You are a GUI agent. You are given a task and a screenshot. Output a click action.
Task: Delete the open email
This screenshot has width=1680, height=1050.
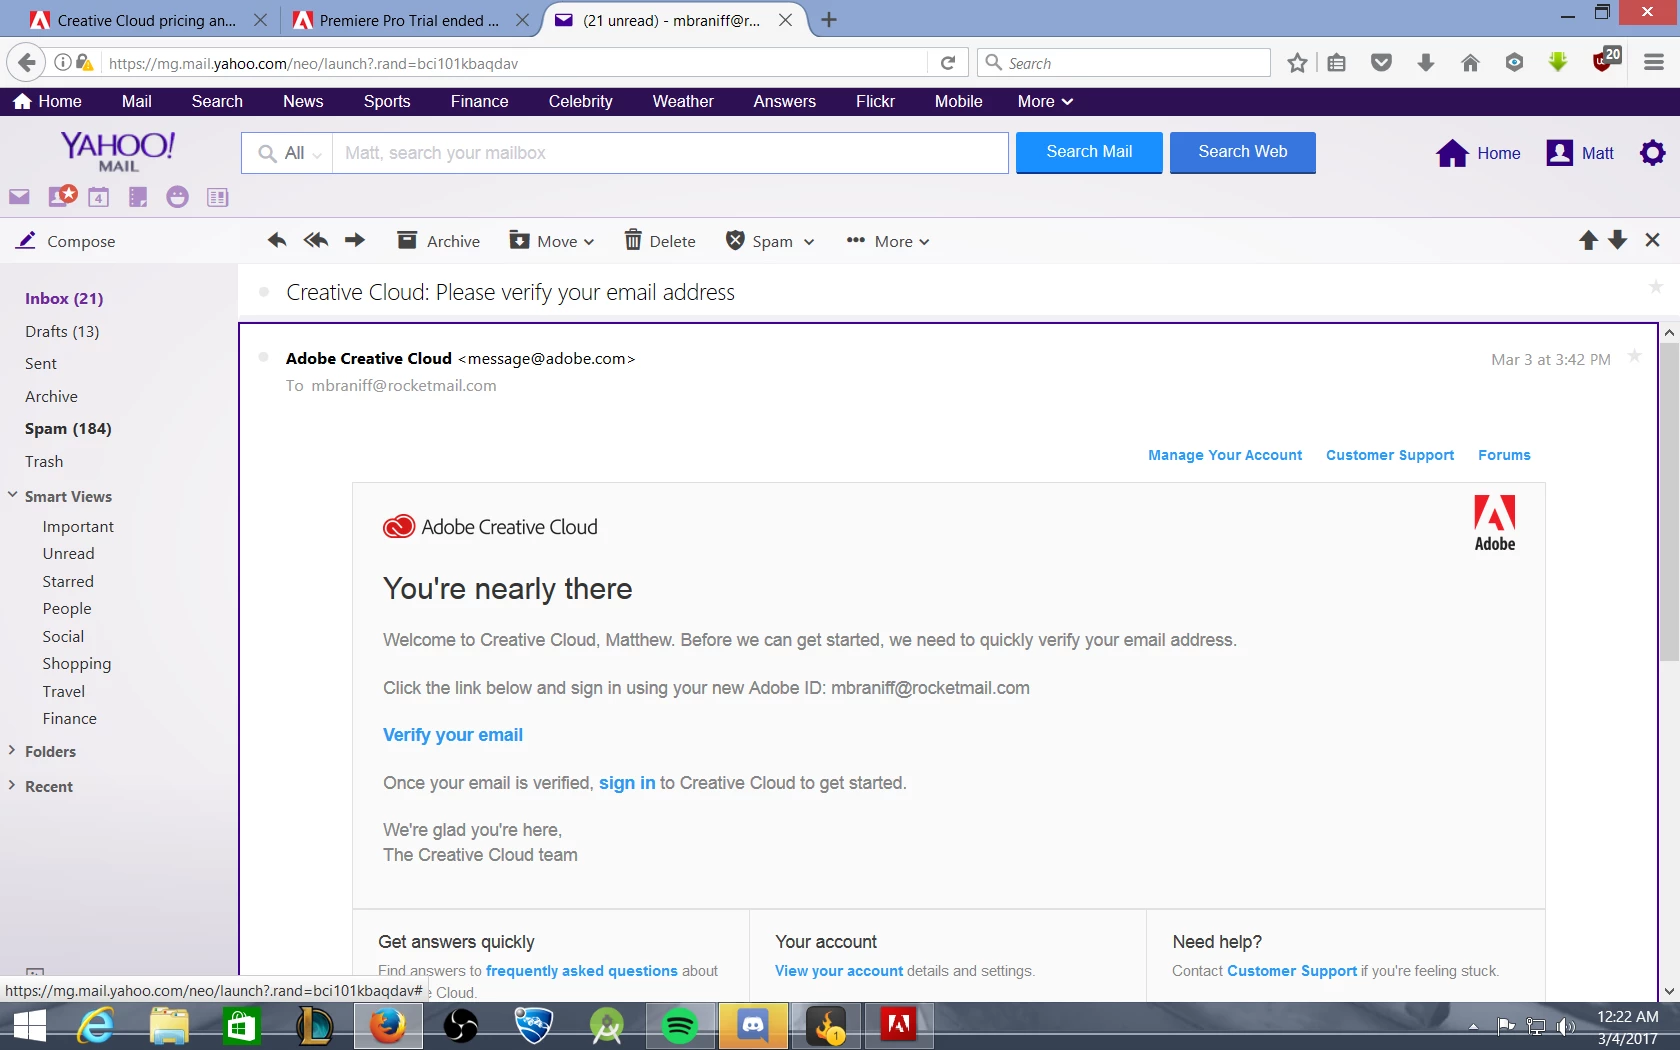coord(660,241)
